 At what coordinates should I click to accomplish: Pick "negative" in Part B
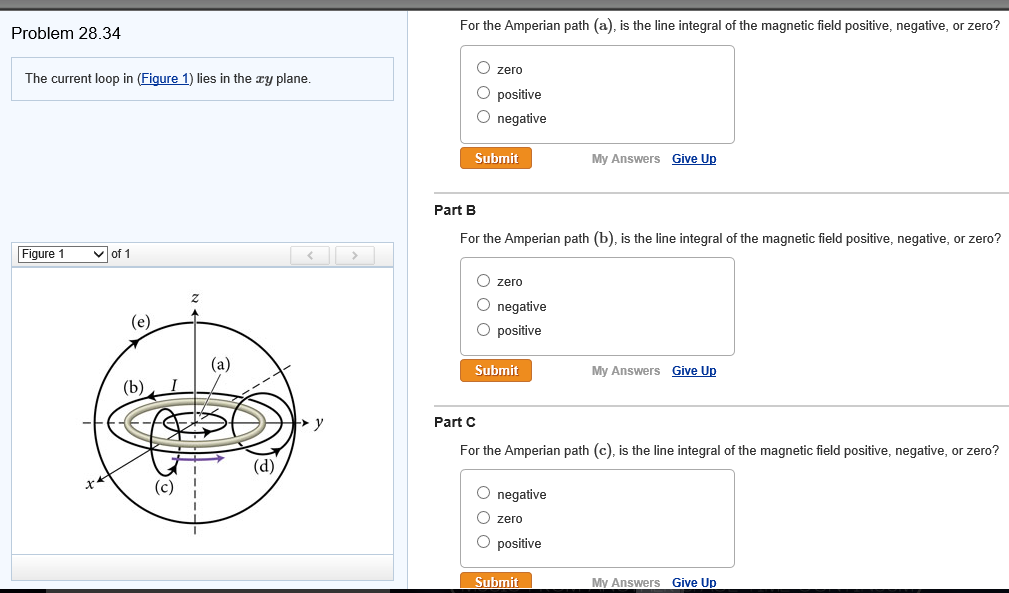tap(483, 304)
